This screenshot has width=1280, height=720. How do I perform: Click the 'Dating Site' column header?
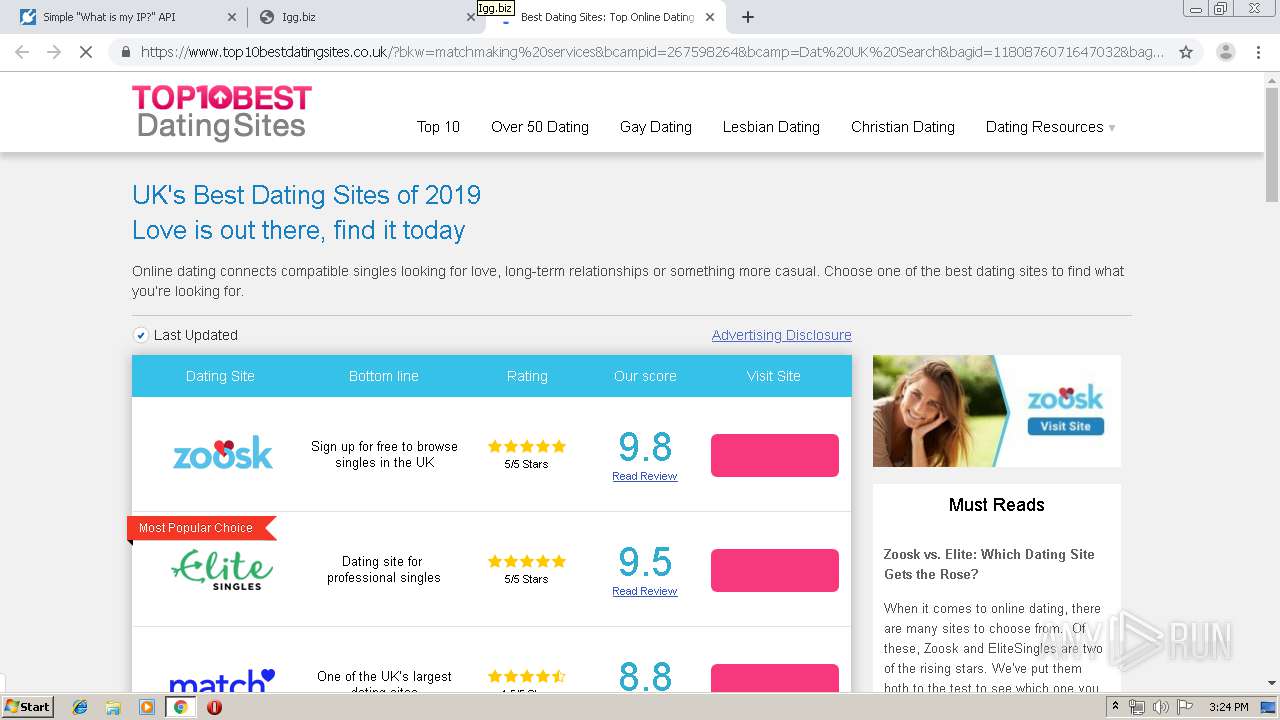220,376
